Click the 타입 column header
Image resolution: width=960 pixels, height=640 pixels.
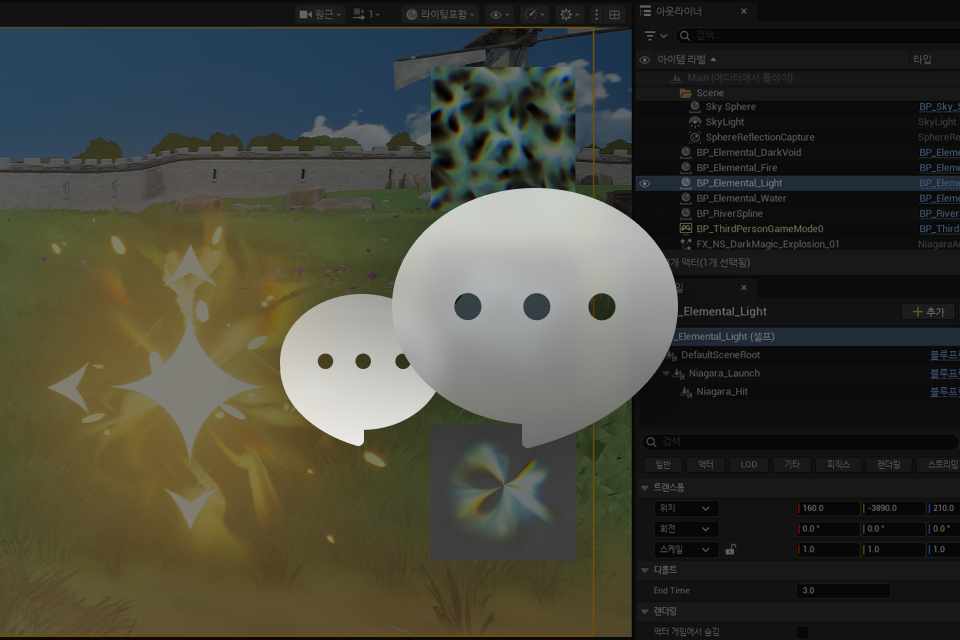tap(923, 59)
